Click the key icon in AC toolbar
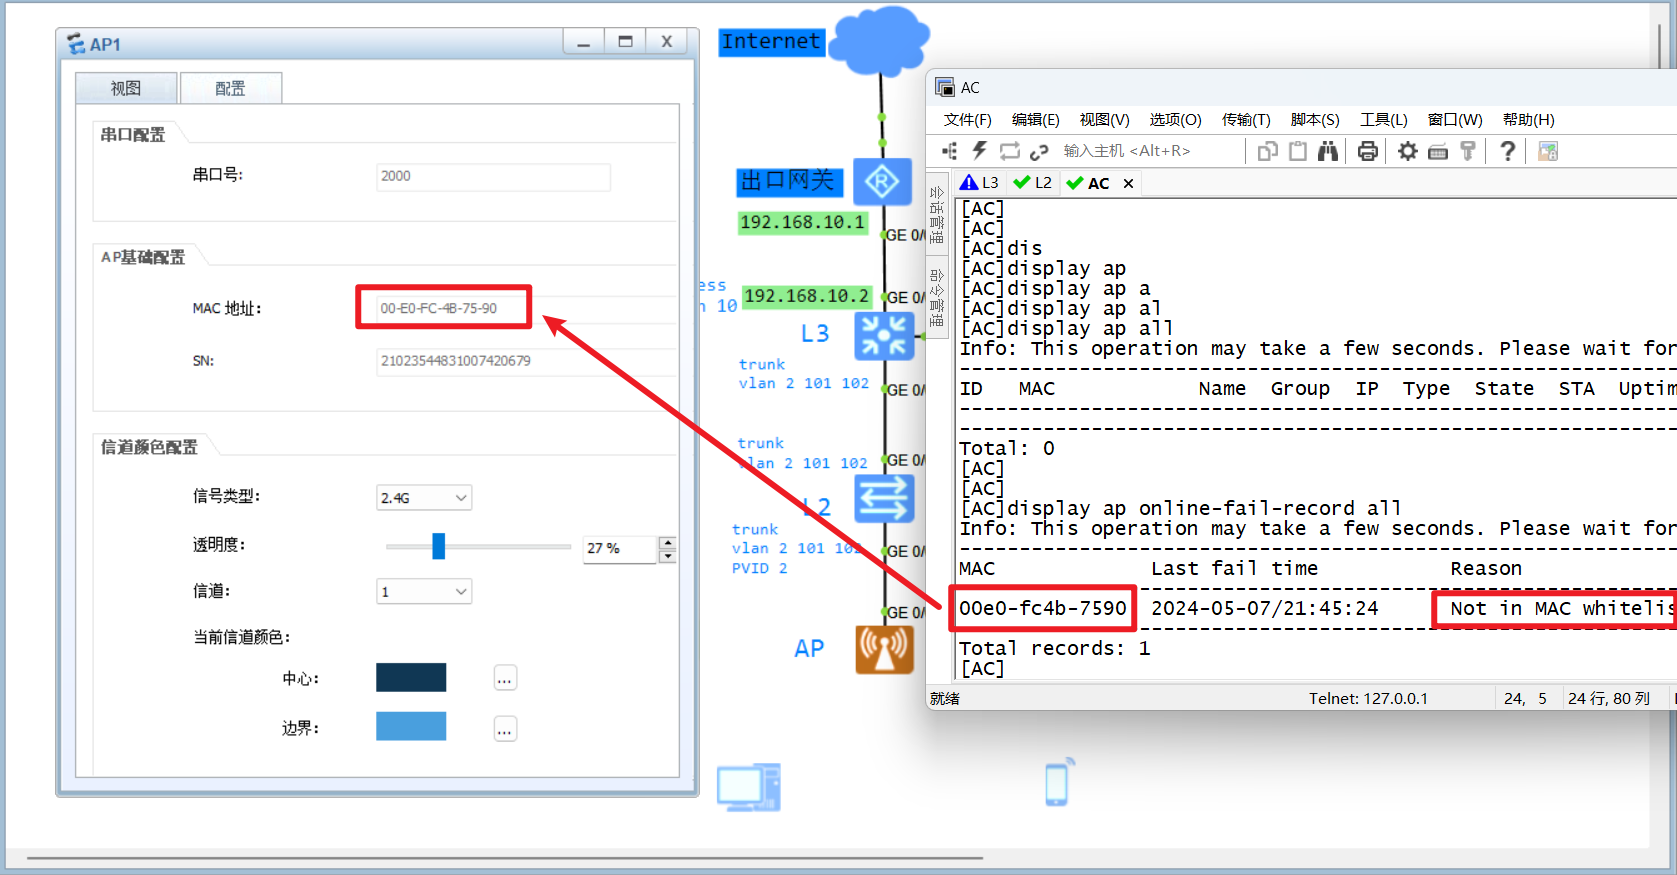 [x=1468, y=151]
